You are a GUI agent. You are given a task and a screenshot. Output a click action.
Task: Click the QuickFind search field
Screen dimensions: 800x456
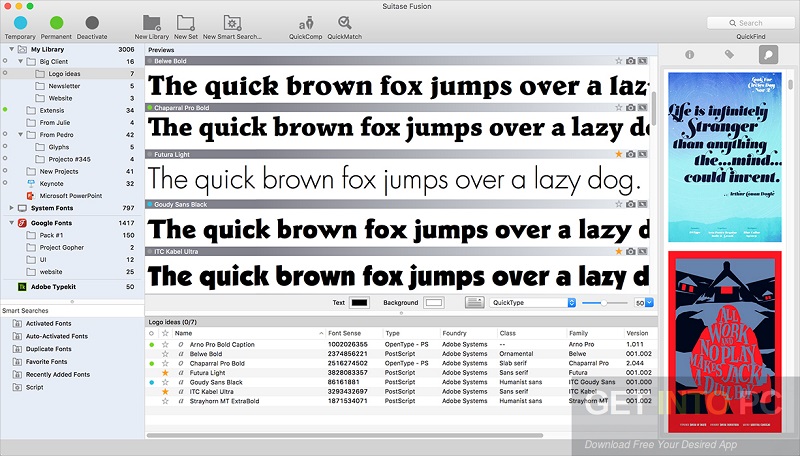[x=751, y=23]
